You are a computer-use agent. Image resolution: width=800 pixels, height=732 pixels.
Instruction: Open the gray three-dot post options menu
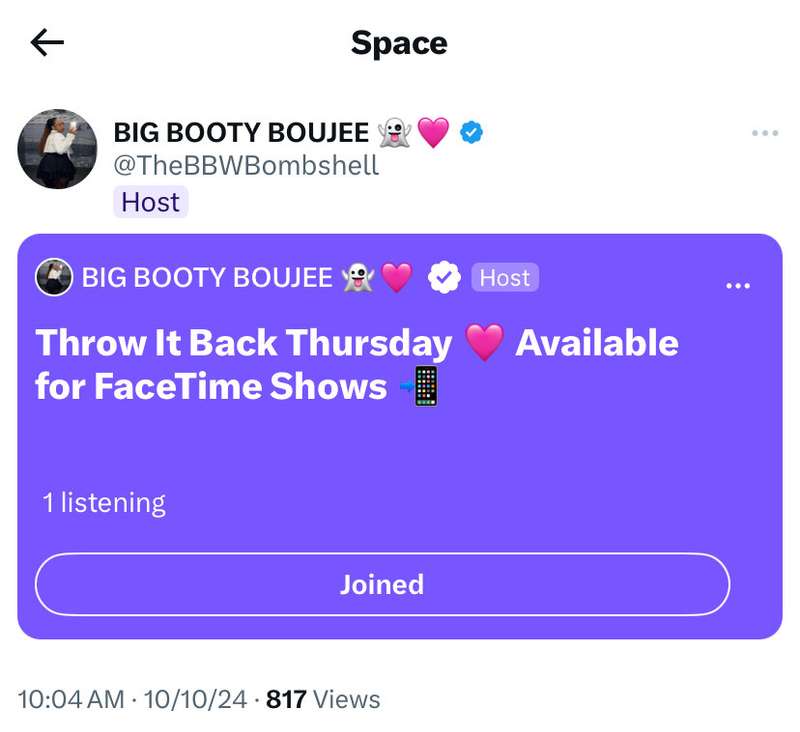pyautogui.click(x=764, y=133)
